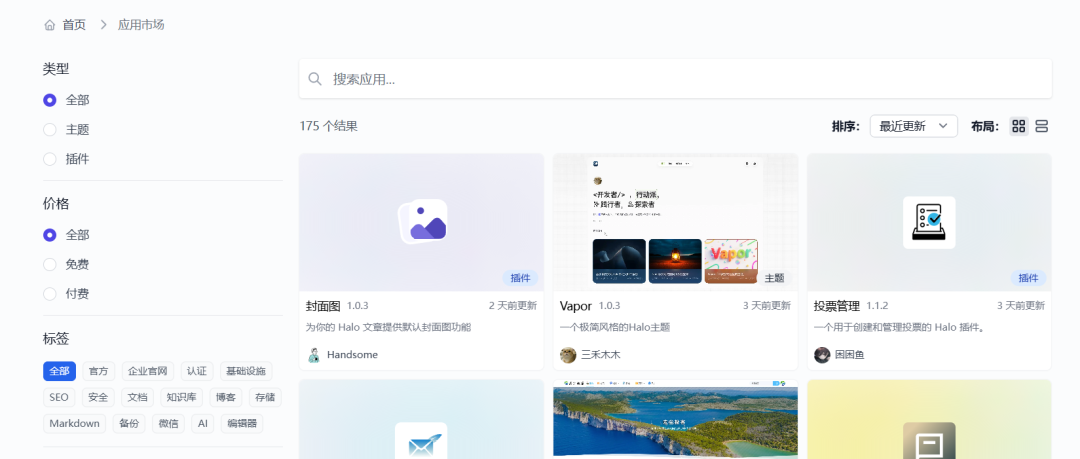The height and width of the screenshot is (459, 1080).
Task: Click the Handsome author name
Action: tap(352, 355)
